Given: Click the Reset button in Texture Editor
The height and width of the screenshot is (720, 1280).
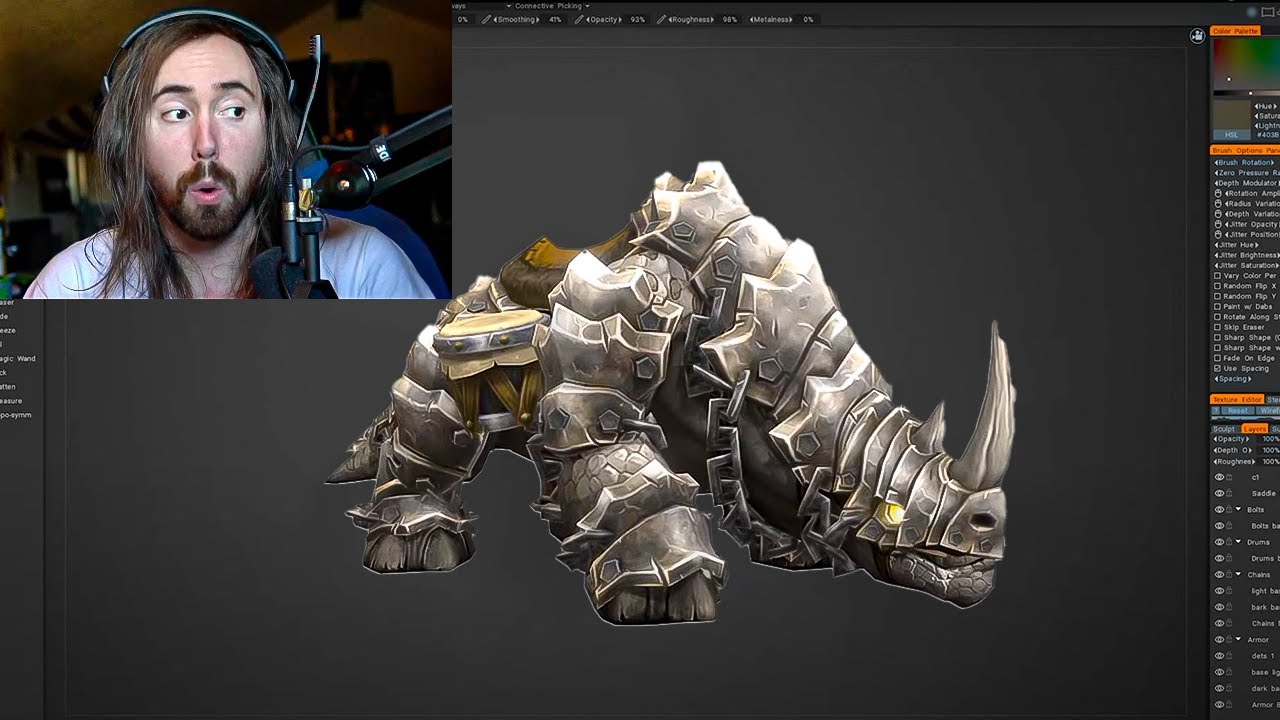Looking at the screenshot, I should click(x=1238, y=411).
